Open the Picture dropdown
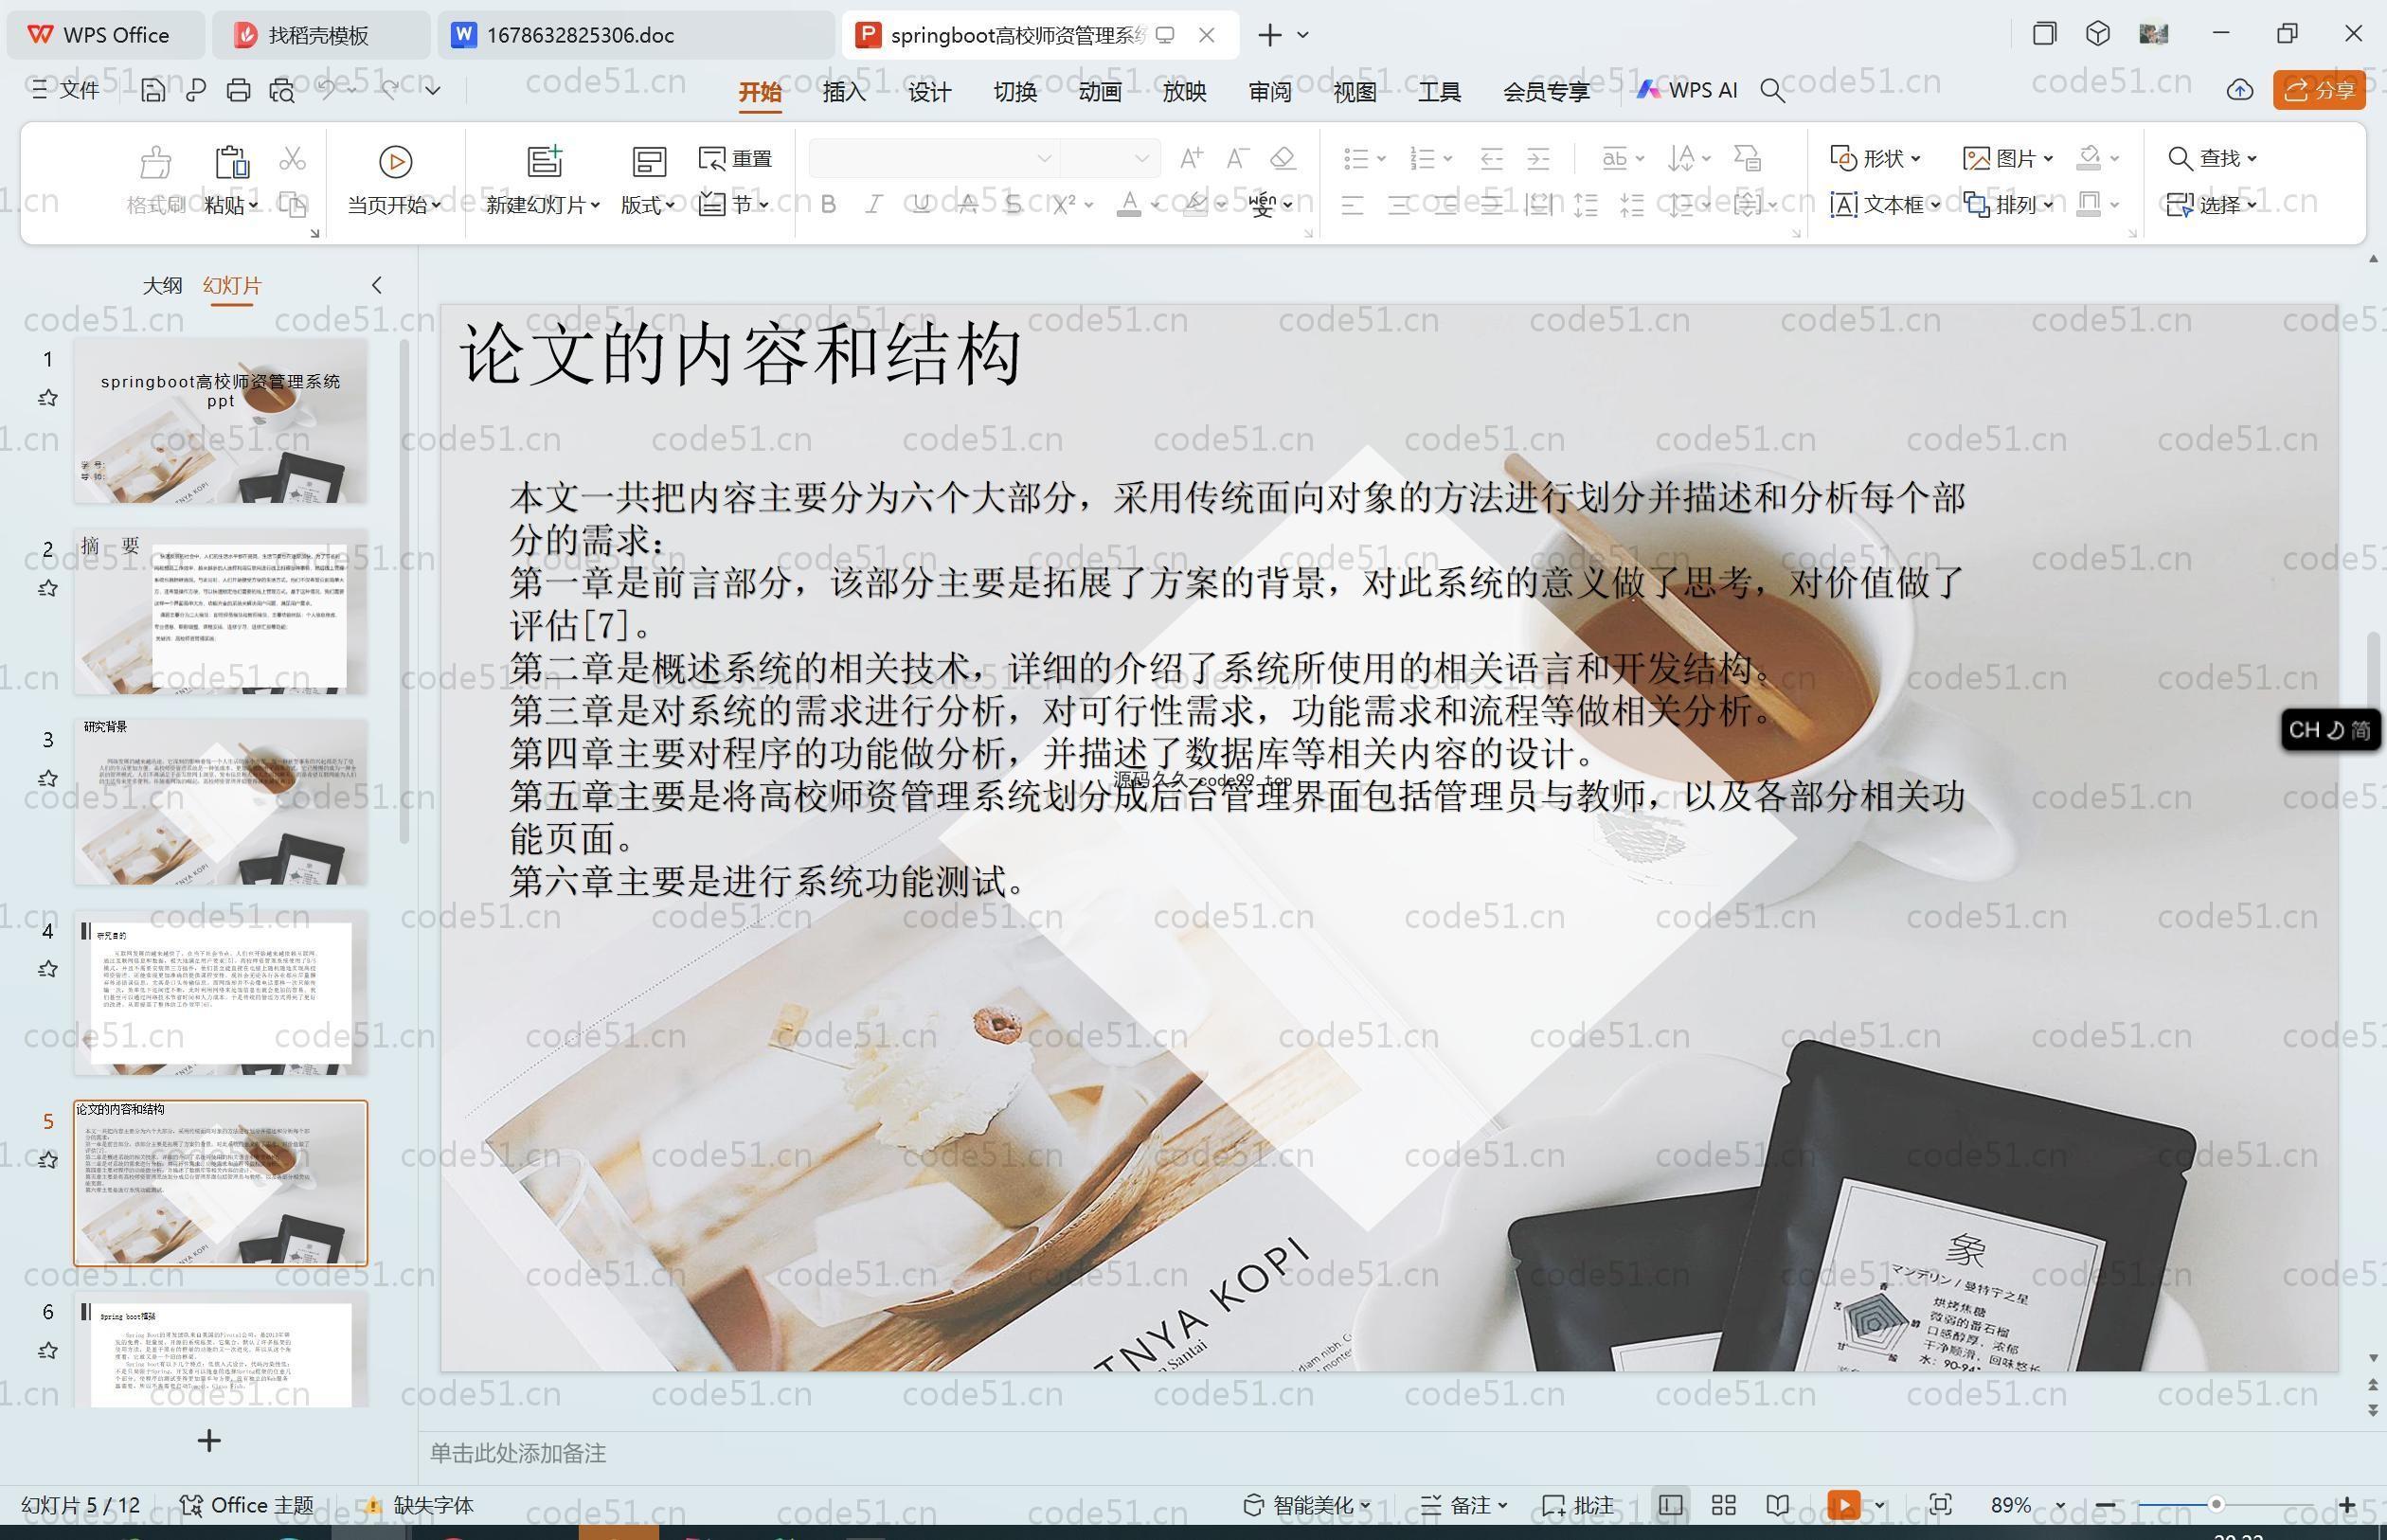Viewport: 2387px width, 1540px height. pos(2008,158)
